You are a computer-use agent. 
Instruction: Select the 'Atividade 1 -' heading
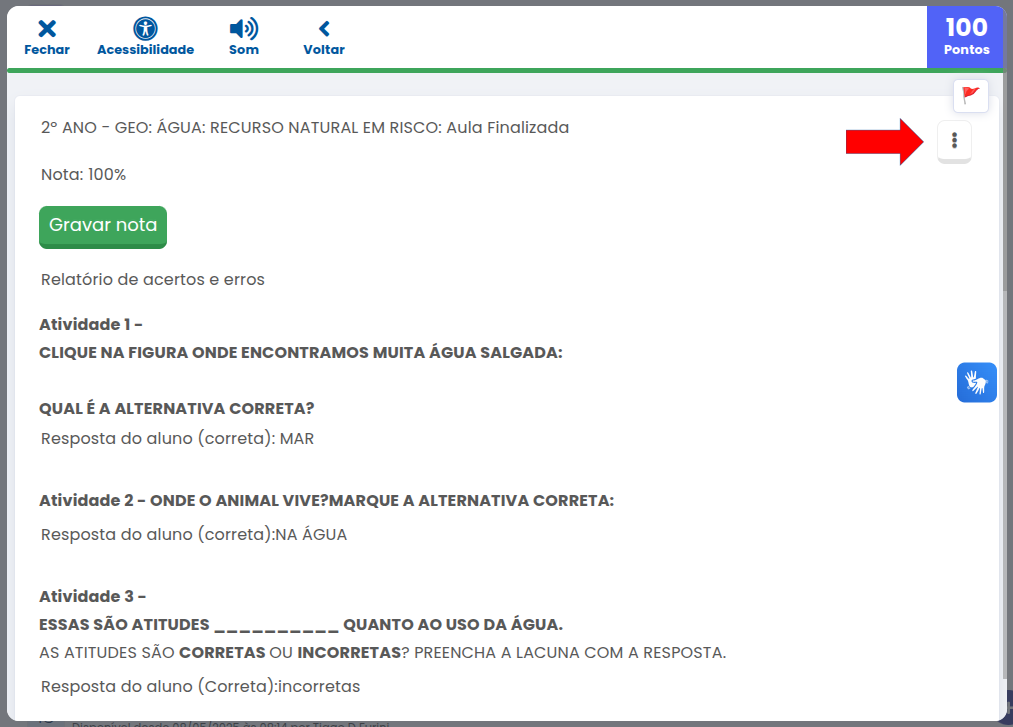91,325
